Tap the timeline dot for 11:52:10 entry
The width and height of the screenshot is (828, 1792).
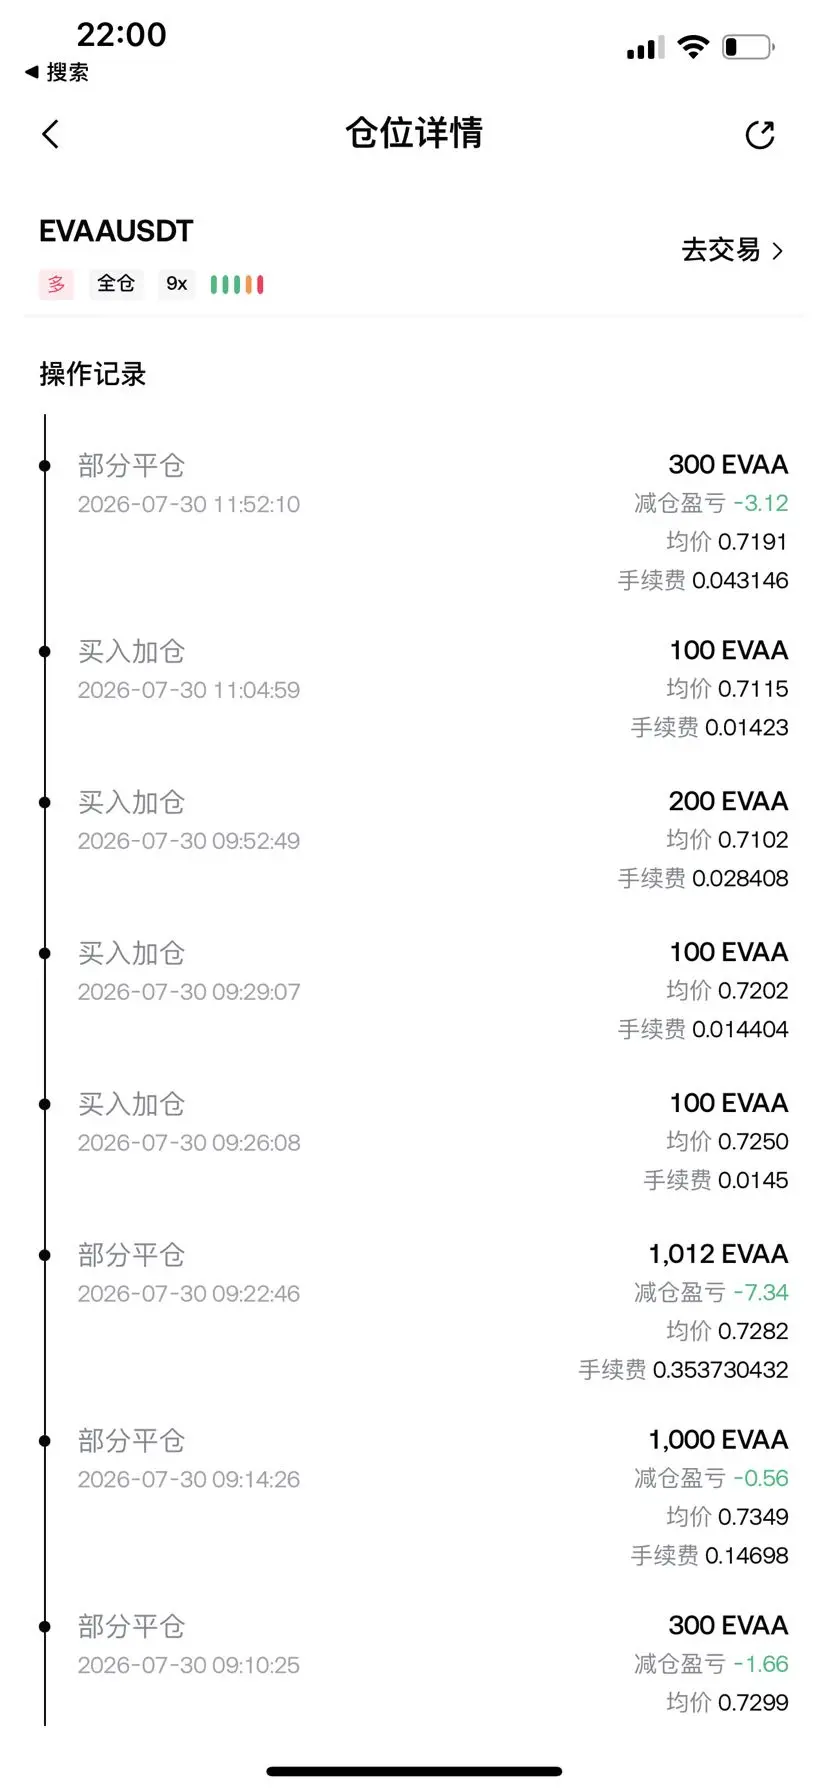[x=45, y=466]
